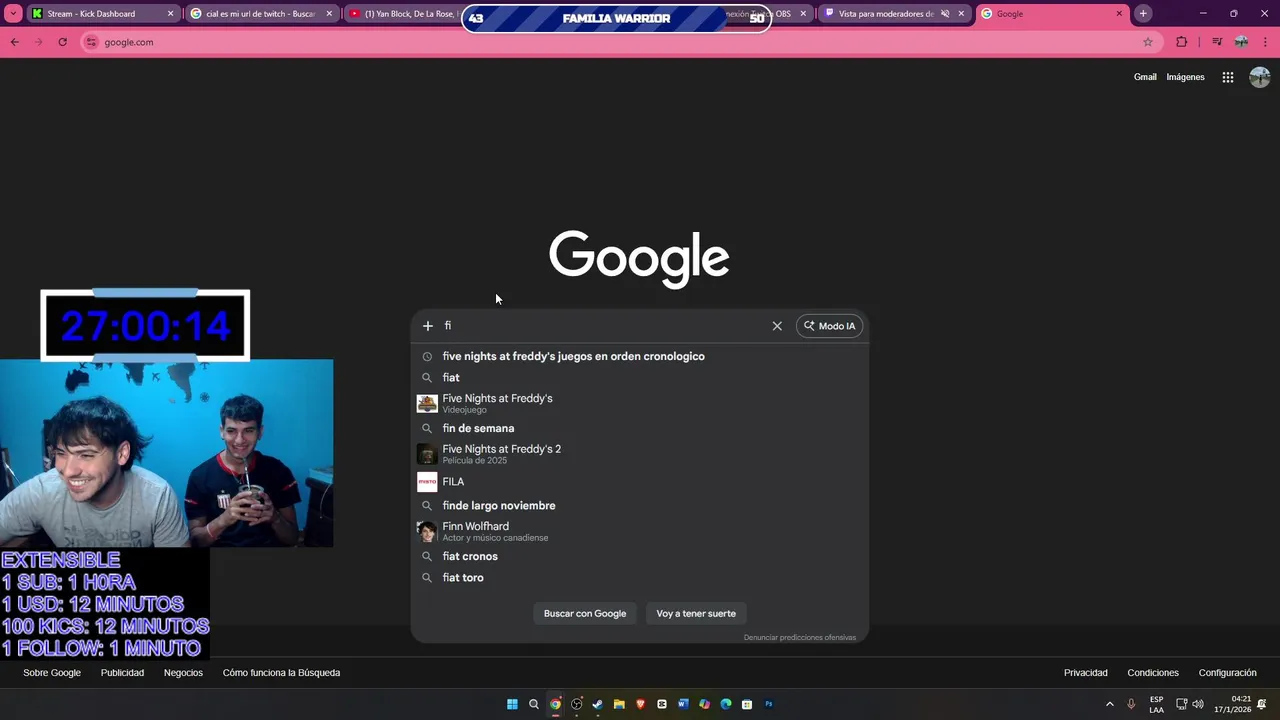Open the Windows Start menu

coord(512,704)
